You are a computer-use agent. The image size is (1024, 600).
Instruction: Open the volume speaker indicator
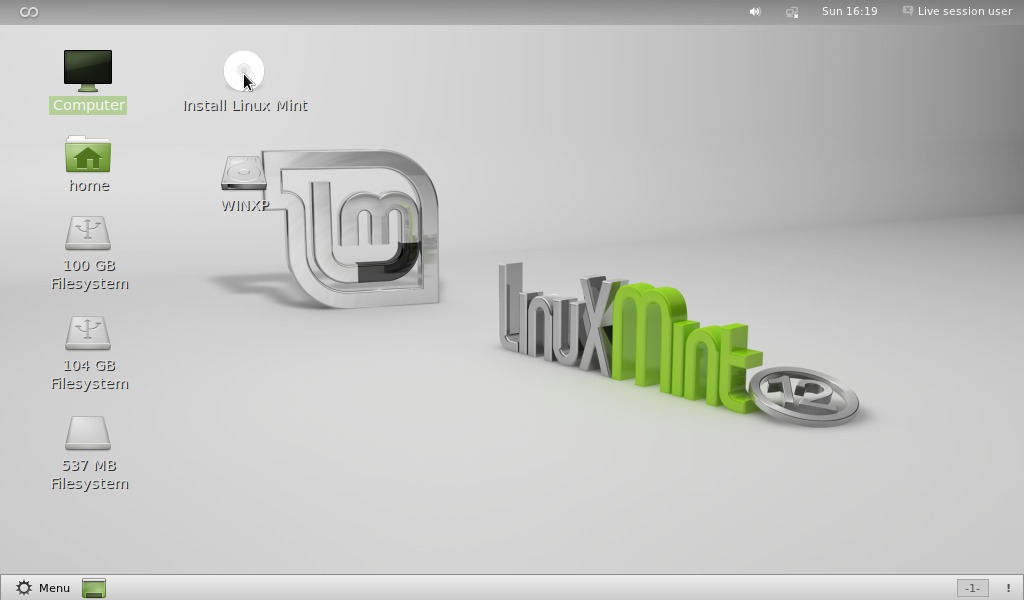coord(755,12)
